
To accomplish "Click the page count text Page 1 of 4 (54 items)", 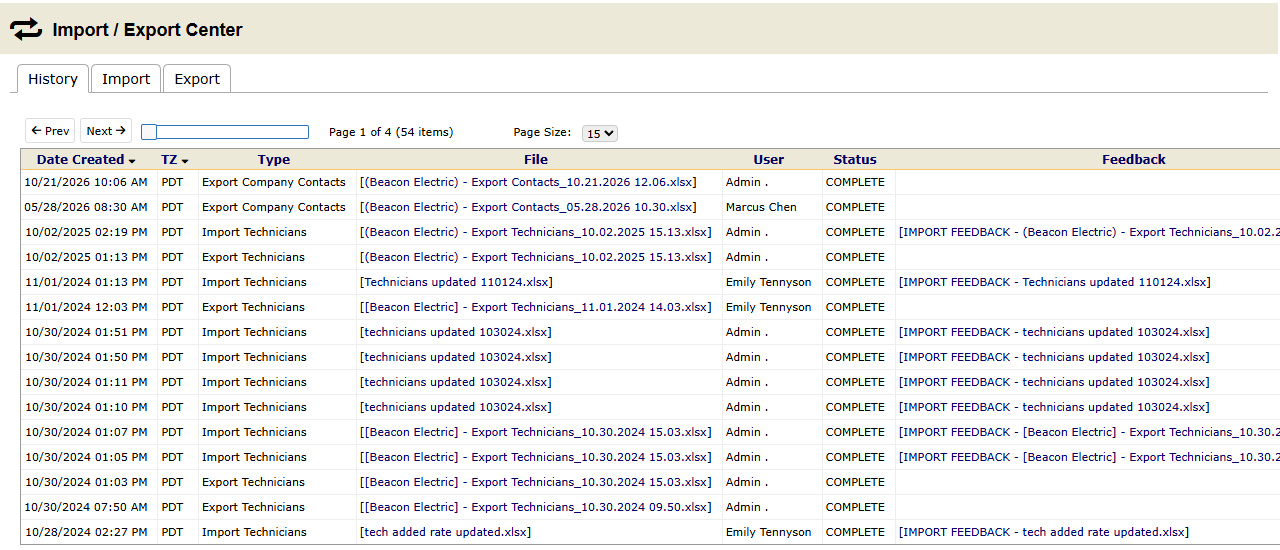I will pyautogui.click(x=391, y=132).
